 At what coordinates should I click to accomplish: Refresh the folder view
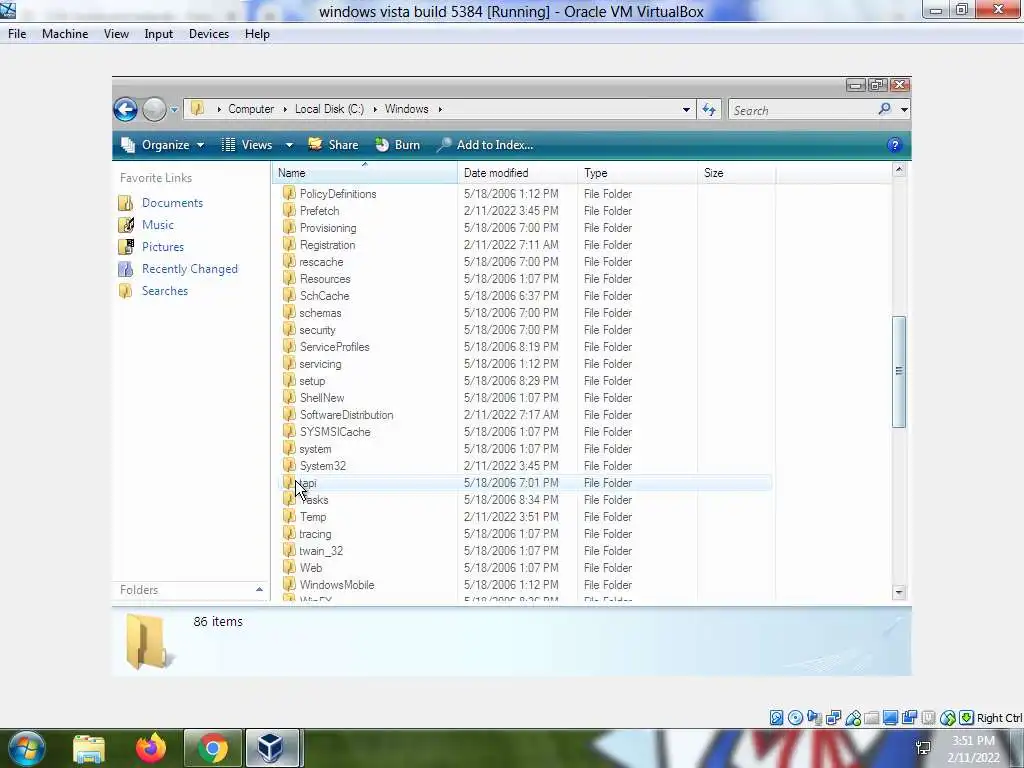point(709,110)
